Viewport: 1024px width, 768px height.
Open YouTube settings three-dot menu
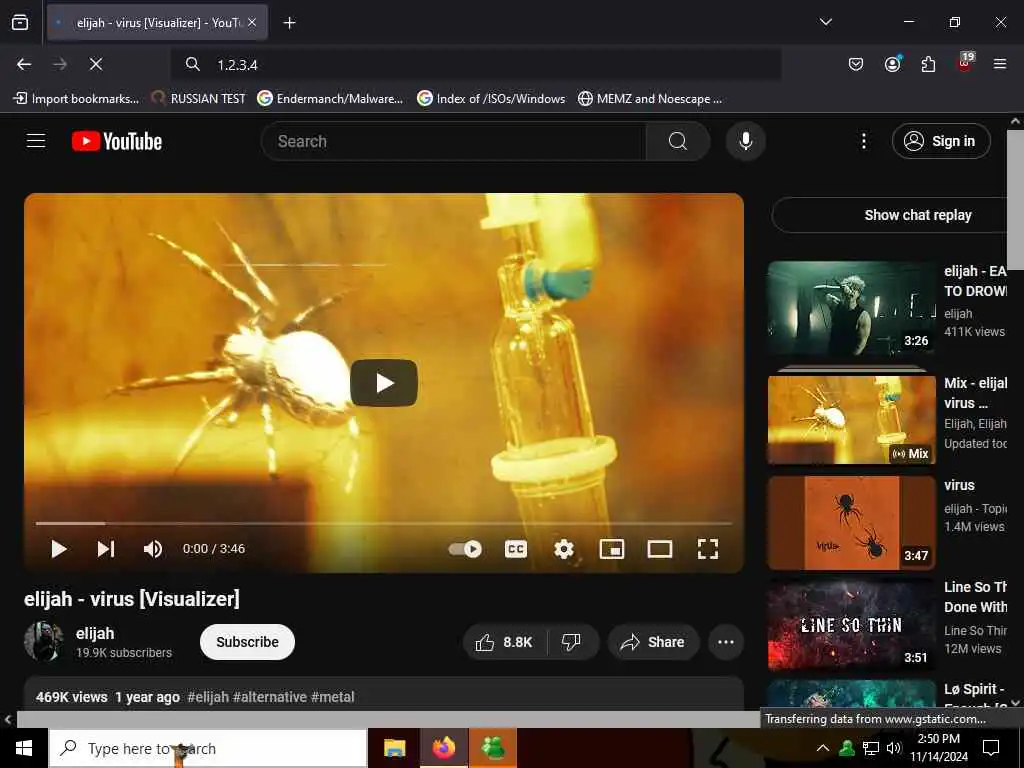[863, 141]
